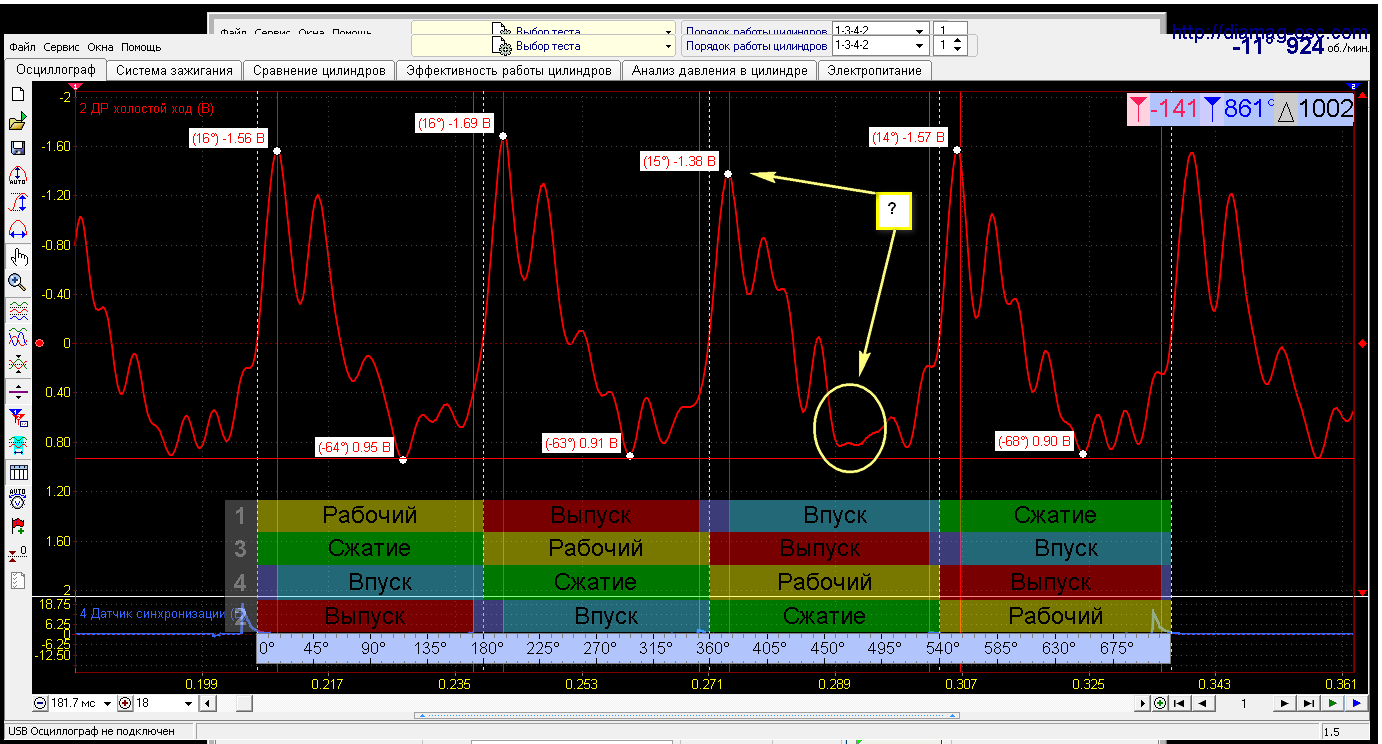Click the horizontal scrollbar thumb at bottom
1382x744 pixels.
(x=243, y=703)
